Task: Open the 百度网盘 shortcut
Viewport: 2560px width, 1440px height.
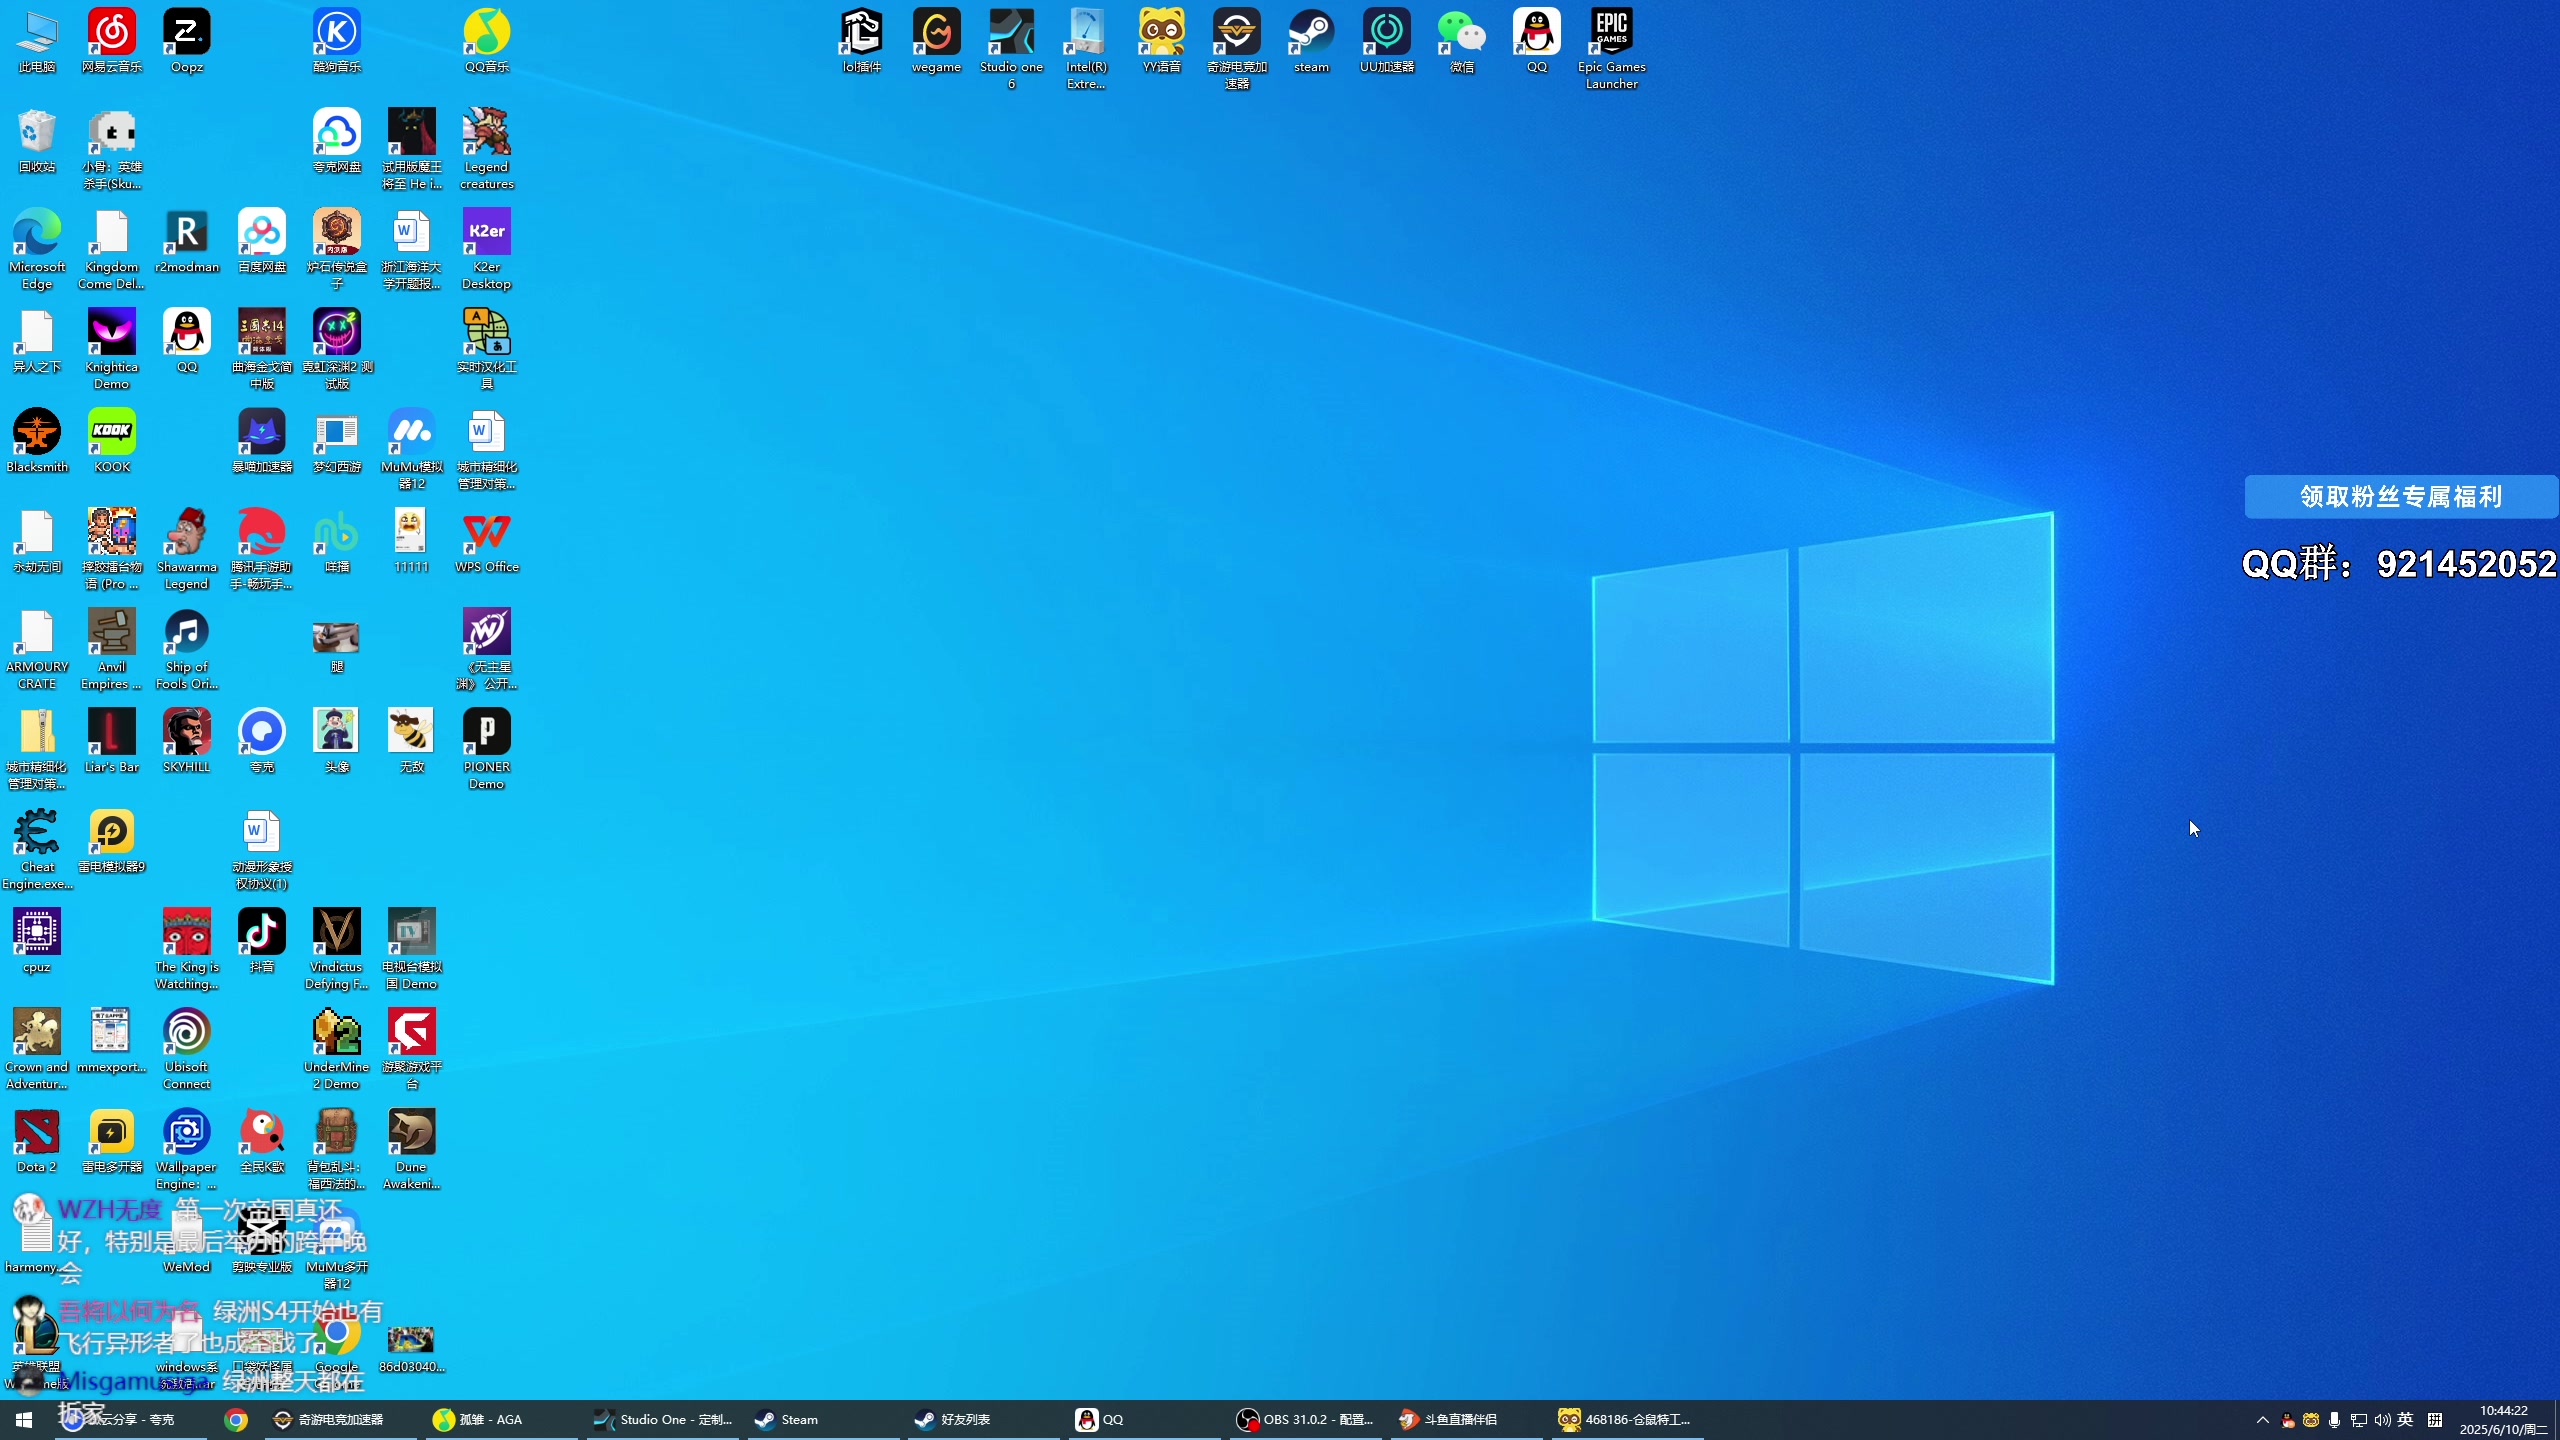Action: (x=262, y=242)
